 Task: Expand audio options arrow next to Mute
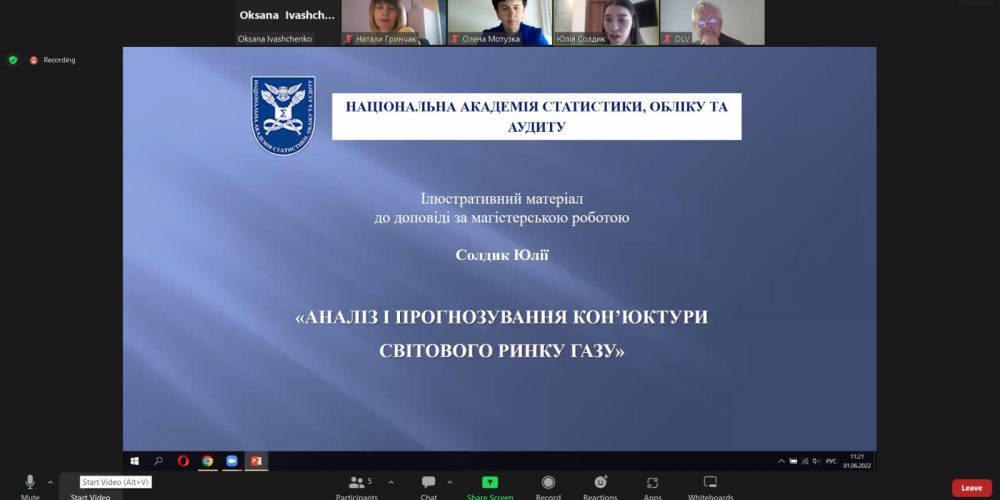click(50, 482)
